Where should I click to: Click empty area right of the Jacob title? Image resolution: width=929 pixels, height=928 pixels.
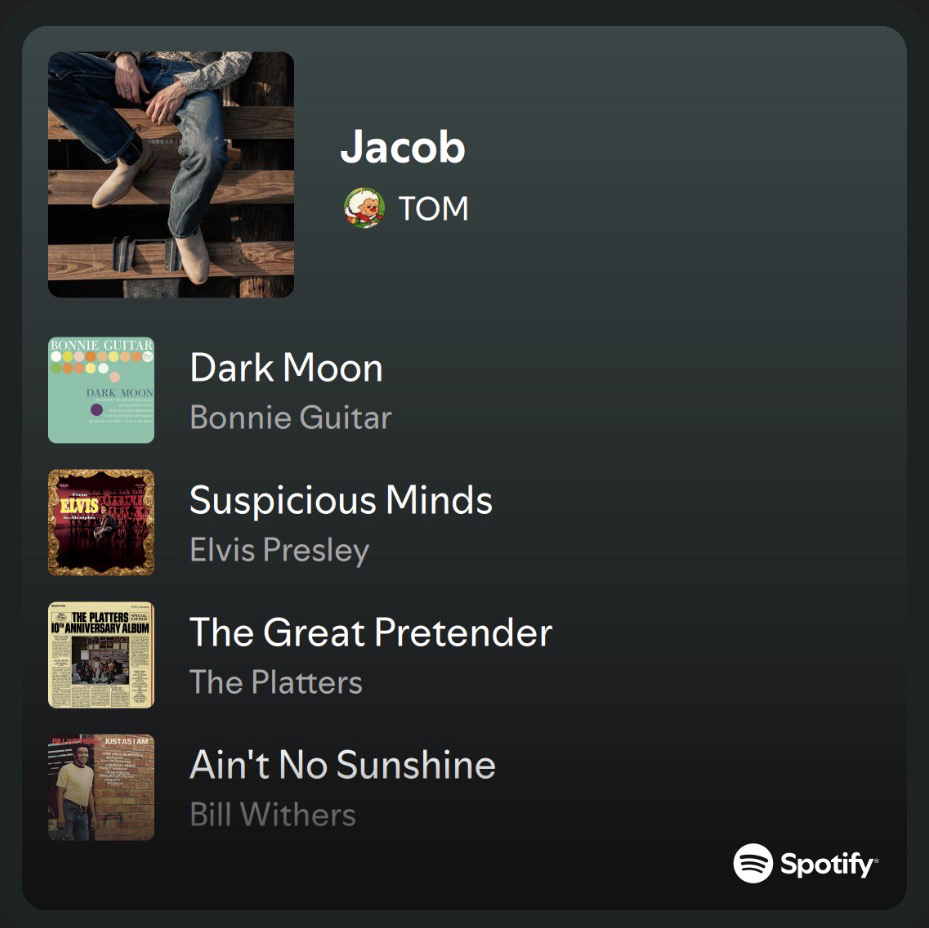pyautogui.click(x=681, y=146)
